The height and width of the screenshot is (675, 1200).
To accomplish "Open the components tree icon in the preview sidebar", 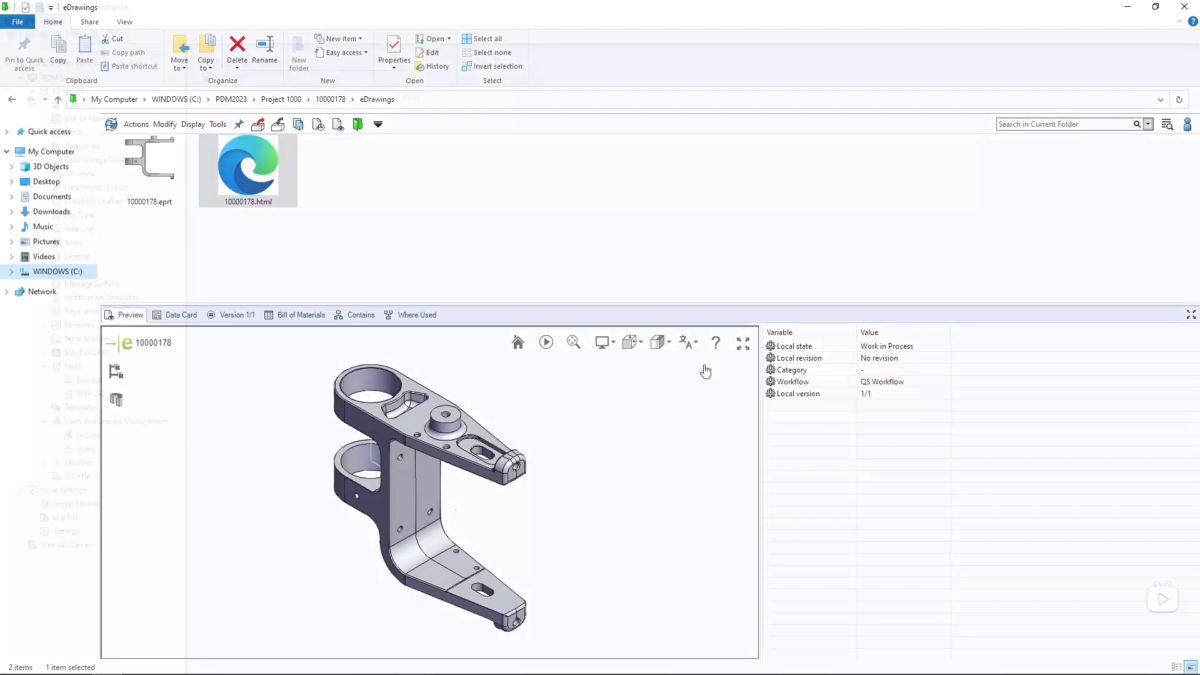I will click(x=116, y=372).
